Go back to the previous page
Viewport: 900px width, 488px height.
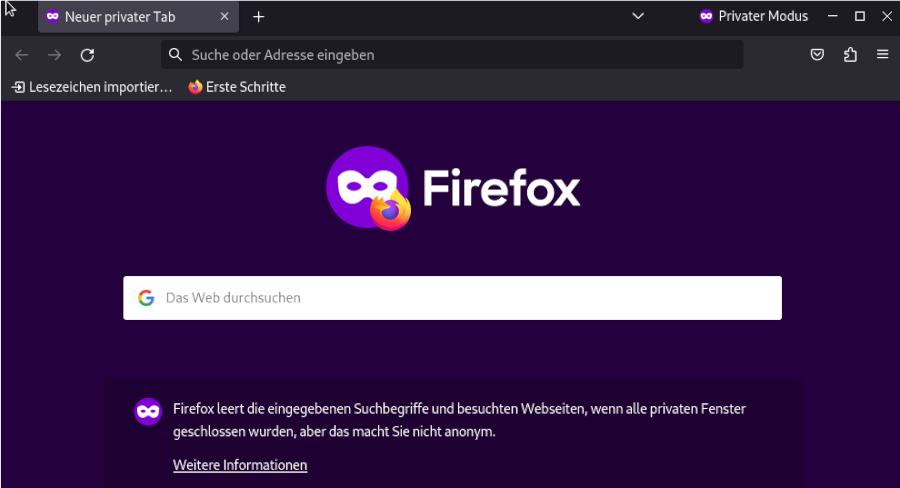click(x=21, y=55)
